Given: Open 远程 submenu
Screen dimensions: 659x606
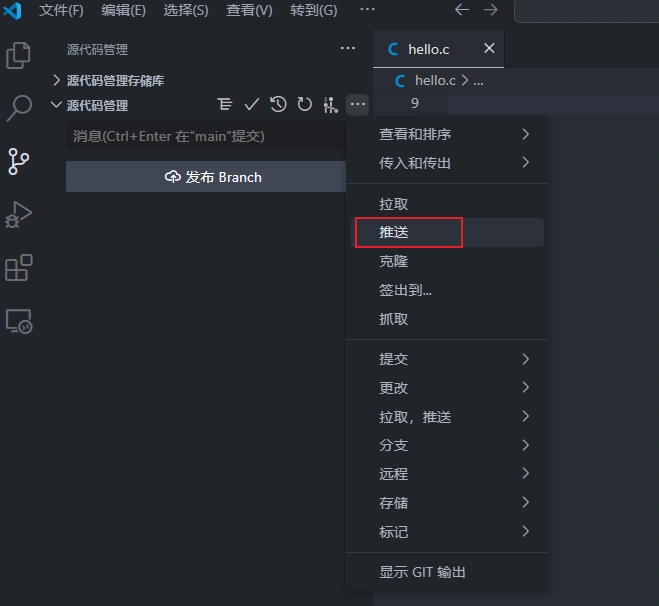Looking at the screenshot, I should [447, 474].
